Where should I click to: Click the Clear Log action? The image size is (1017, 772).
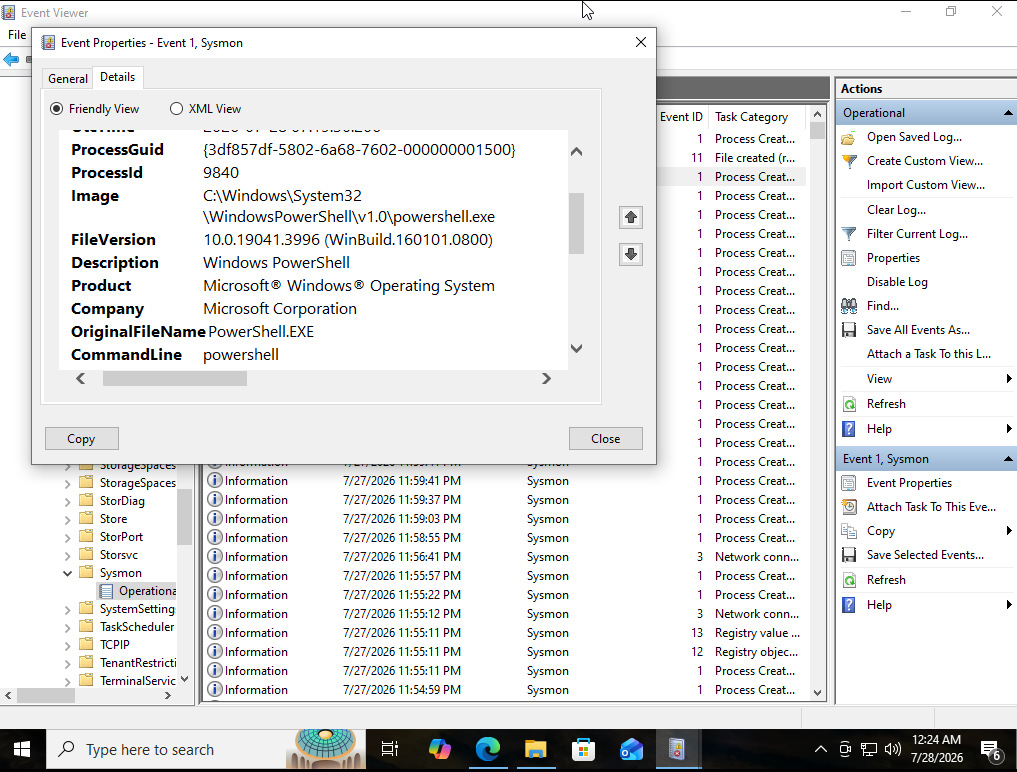(x=896, y=210)
